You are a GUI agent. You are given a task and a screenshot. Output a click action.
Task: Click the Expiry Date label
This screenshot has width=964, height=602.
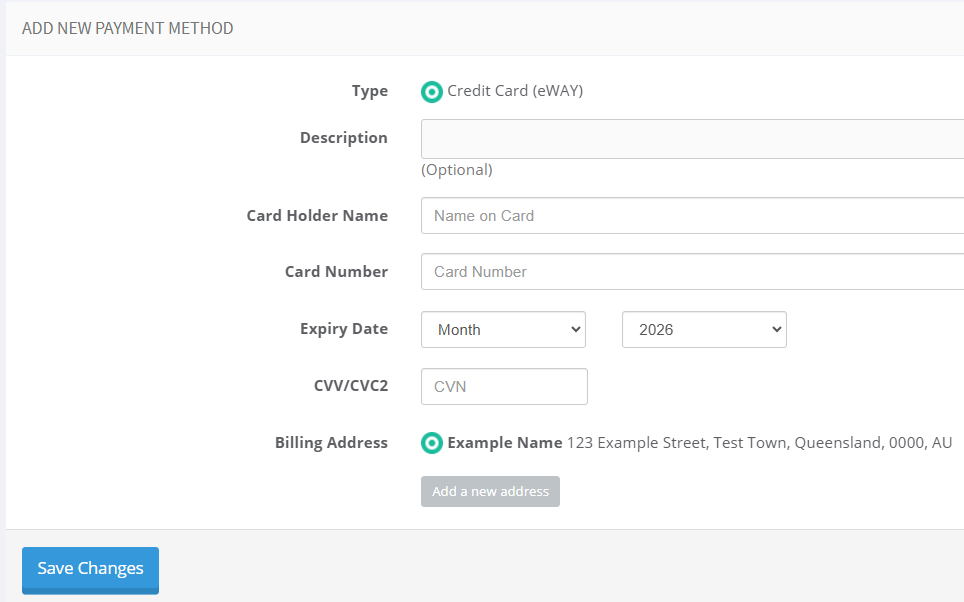344,329
